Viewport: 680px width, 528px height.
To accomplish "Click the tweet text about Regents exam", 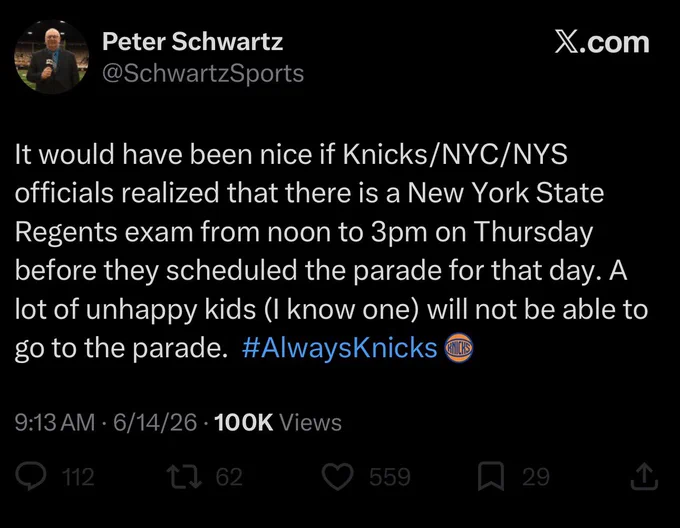I will click(x=331, y=251).
